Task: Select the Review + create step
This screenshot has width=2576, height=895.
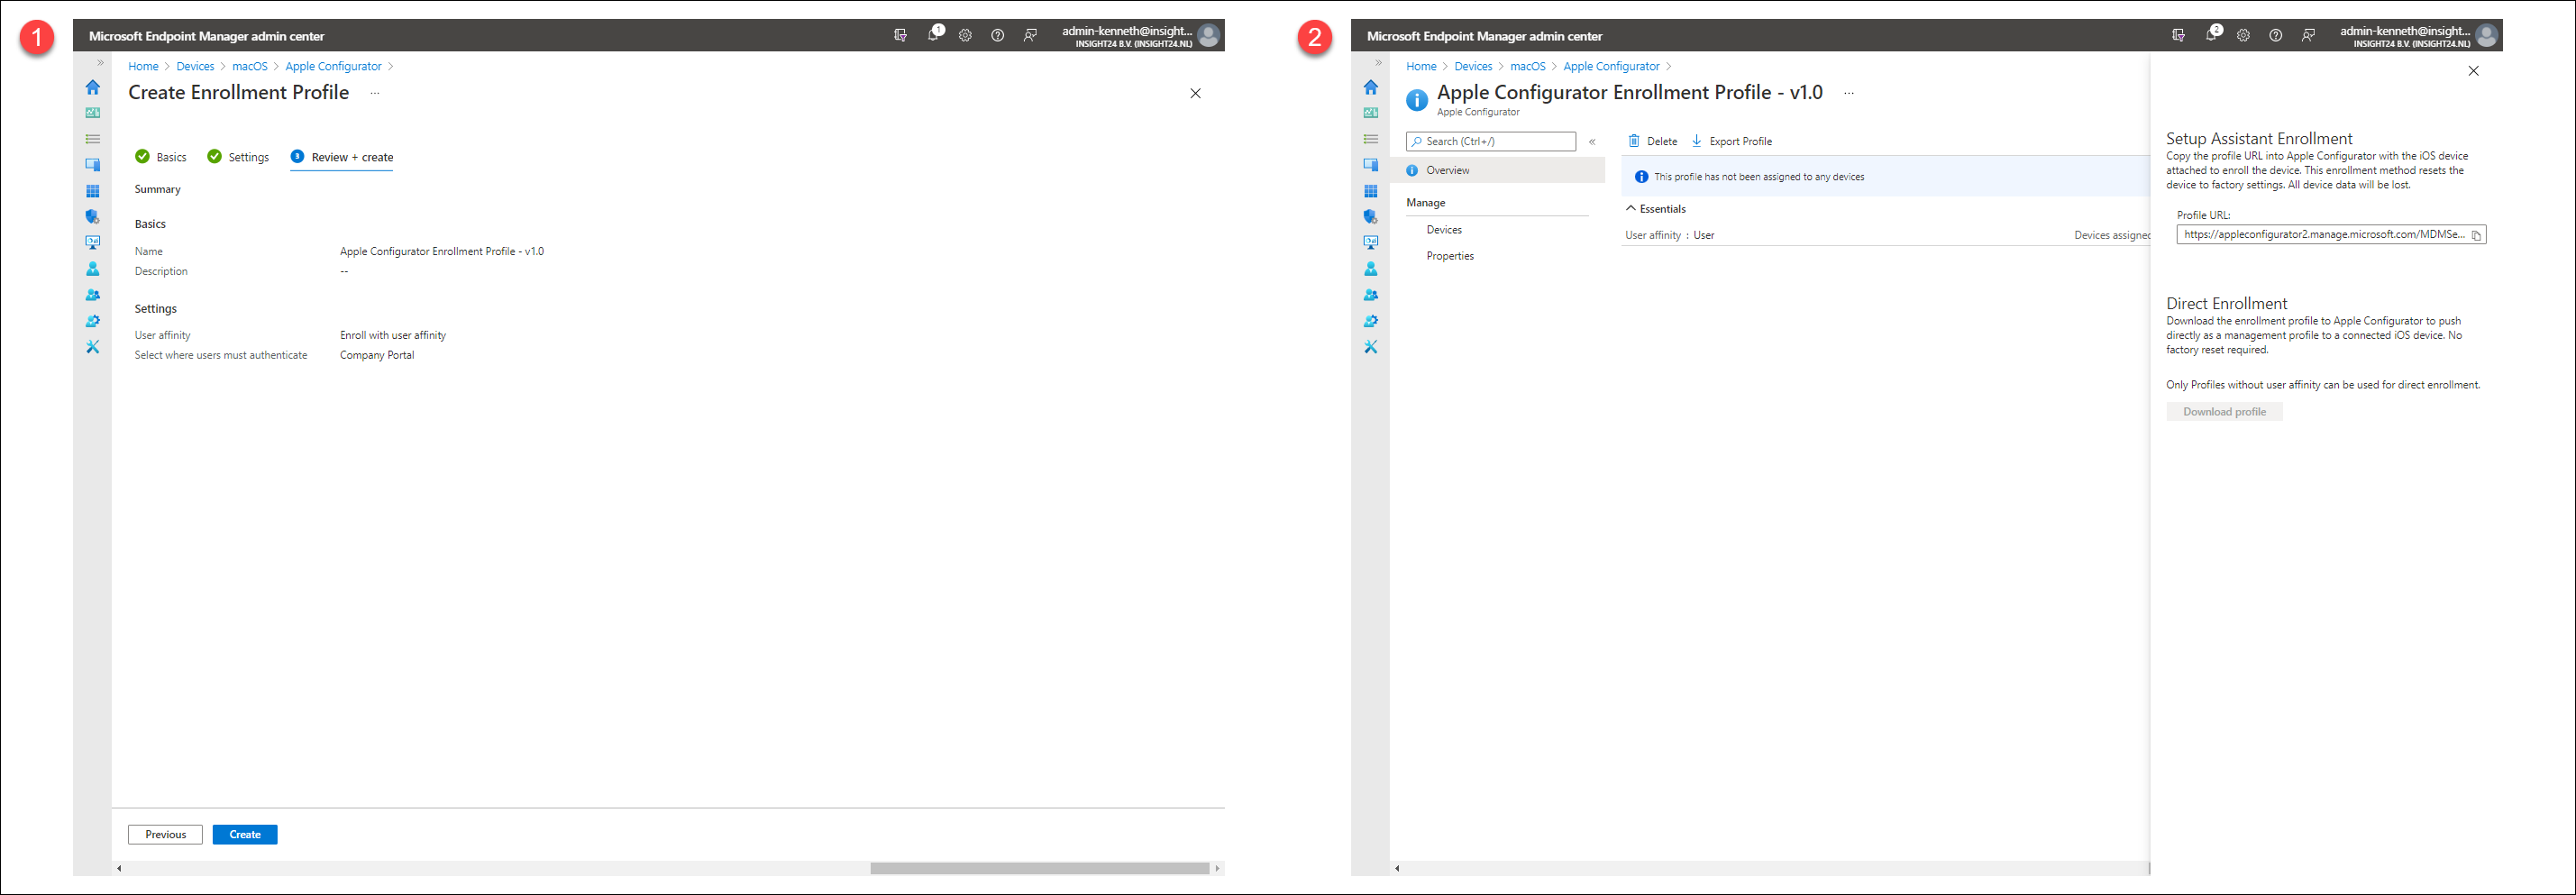Action: pyautogui.click(x=341, y=157)
